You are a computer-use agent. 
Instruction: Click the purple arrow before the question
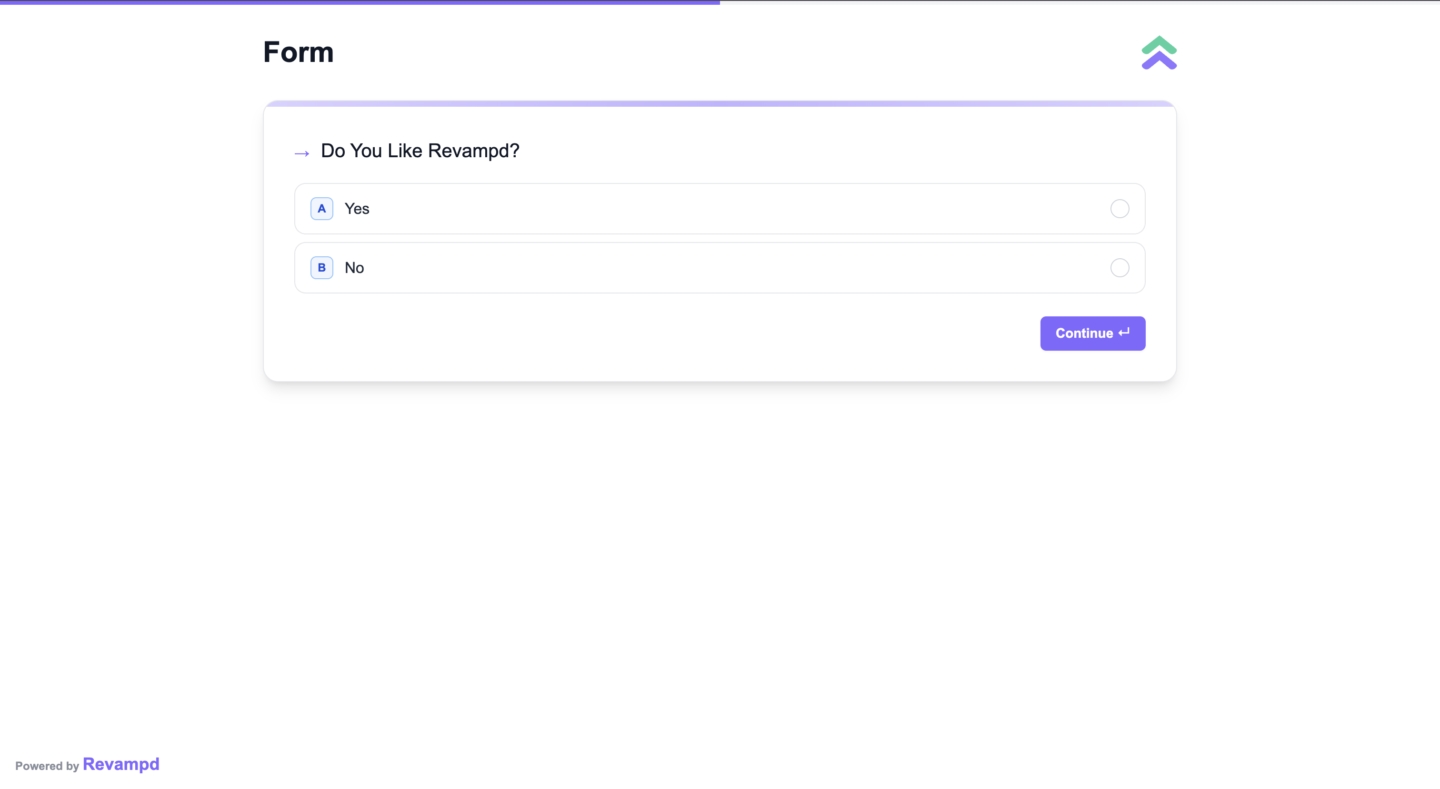pyautogui.click(x=302, y=153)
